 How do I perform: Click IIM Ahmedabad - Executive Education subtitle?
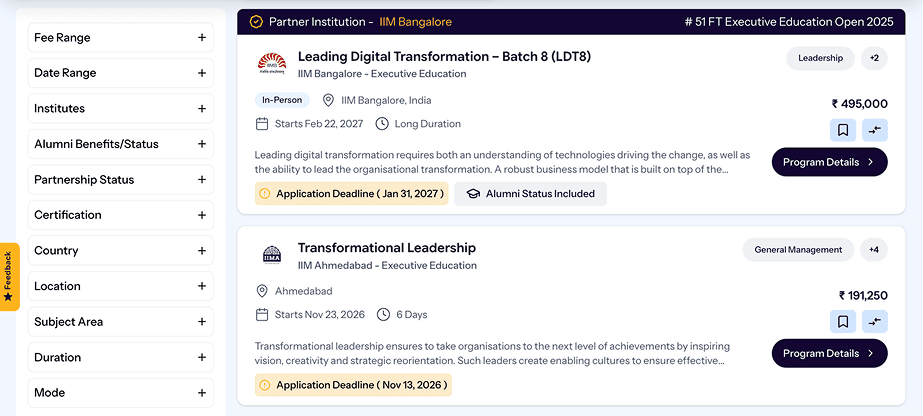(x=387, y=265)
